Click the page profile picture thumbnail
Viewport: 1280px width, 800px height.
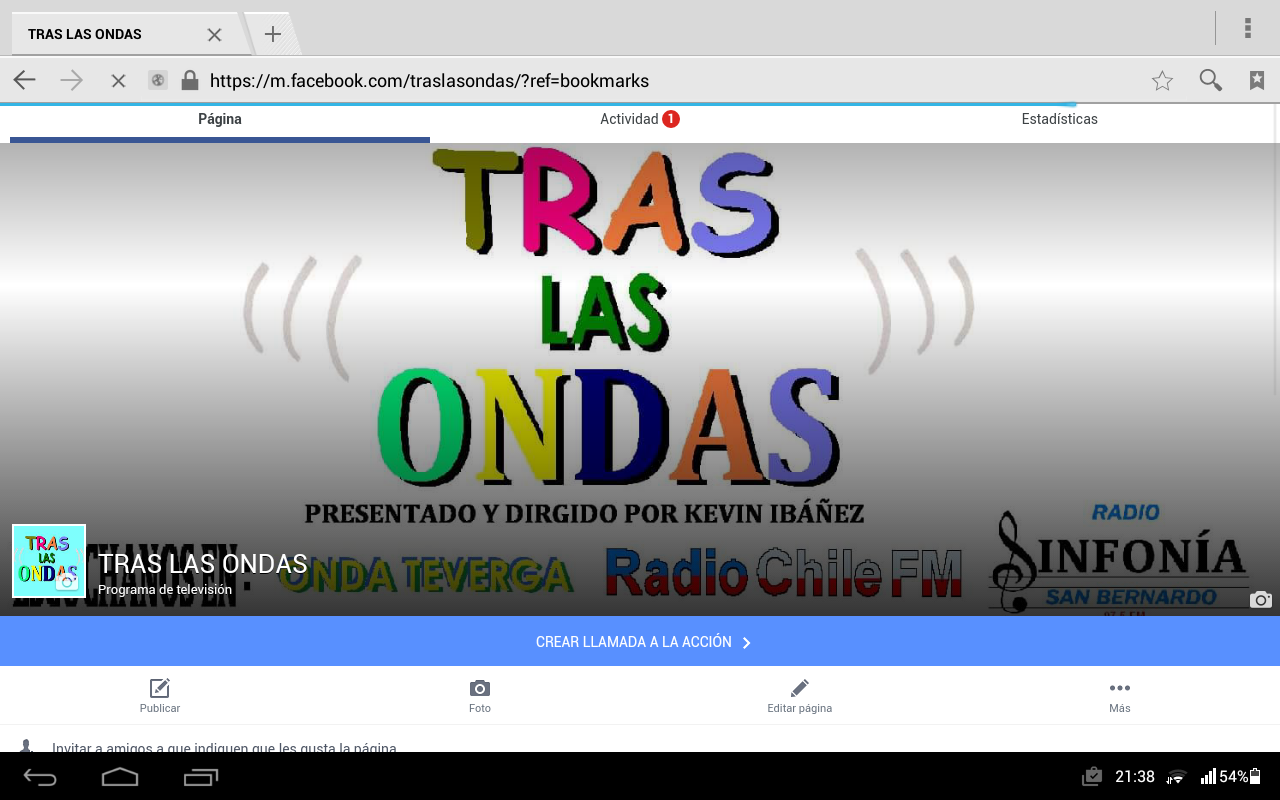49,561
